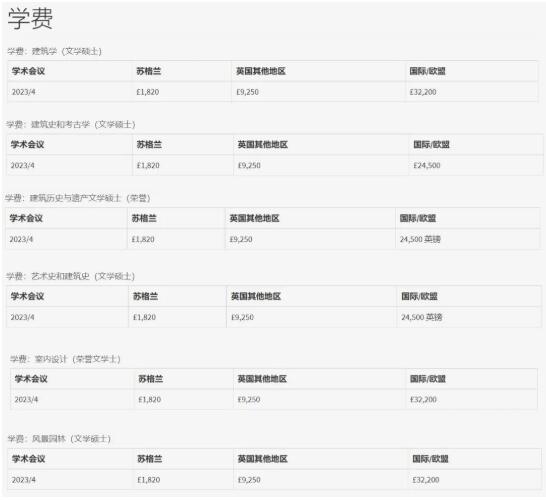Click 英国其他地区 header in 室内设计 table
This screenshot has width=546, height=500.
pyautogui.click(x=262, y=379)
